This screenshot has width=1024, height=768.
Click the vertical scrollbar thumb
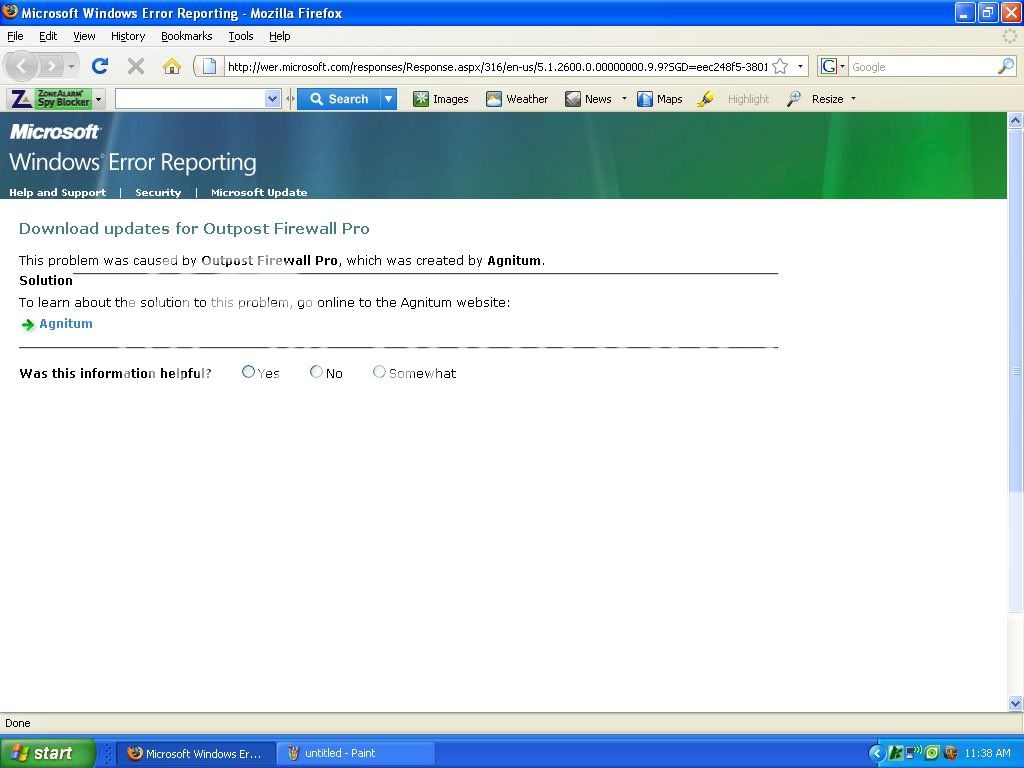coord(1015,371)
